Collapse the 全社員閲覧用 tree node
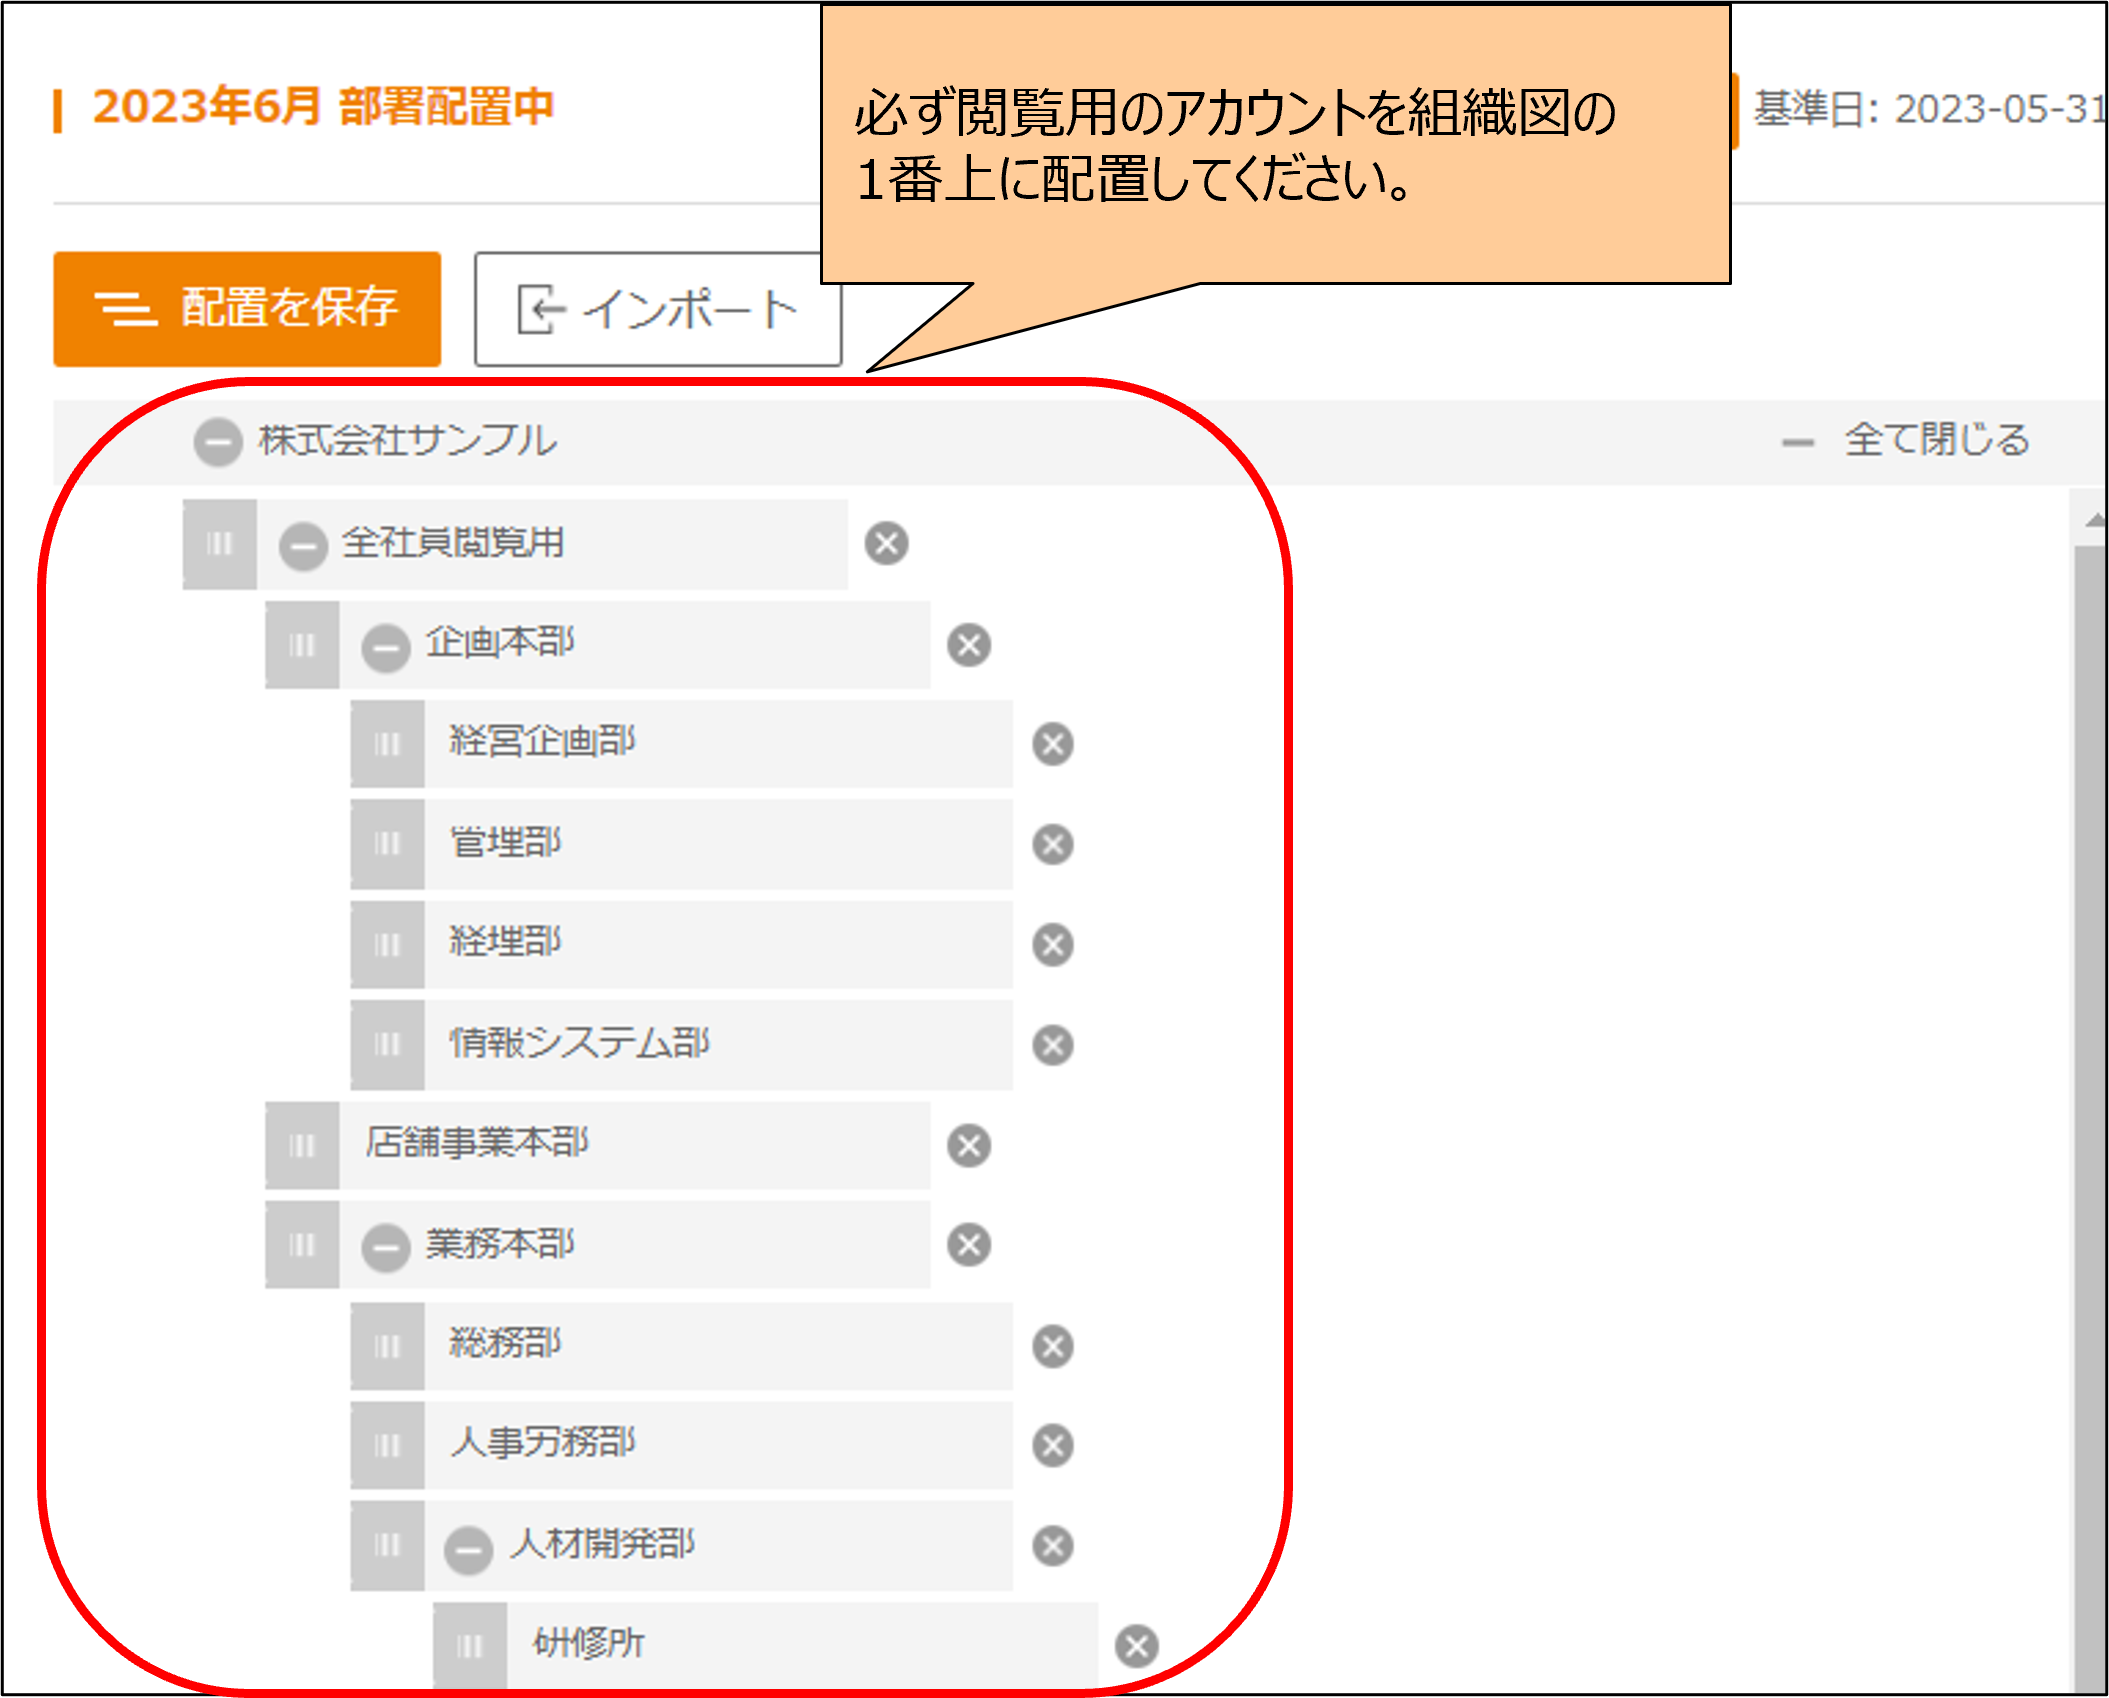2109x1698 pixels. [x=303, y=546]
